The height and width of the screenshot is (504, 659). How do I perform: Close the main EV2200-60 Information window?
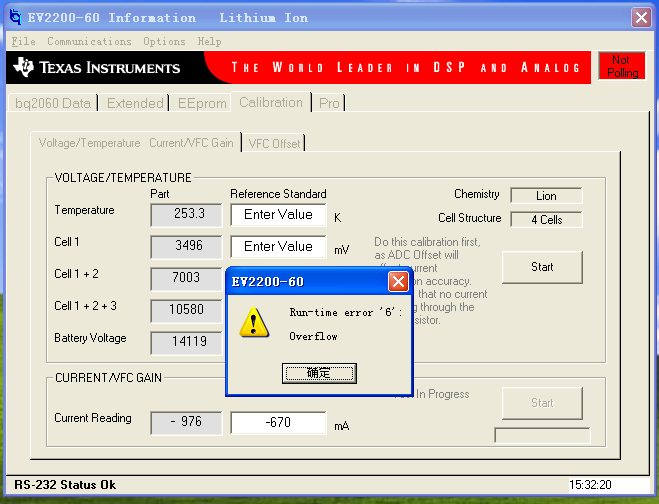(x=641, y=18)
